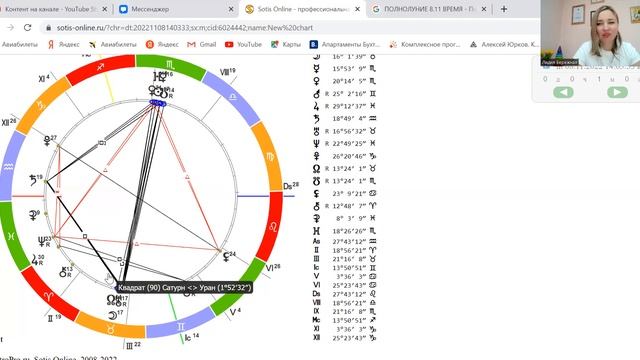Image resolution: width=640 pixels, height=360 pixels.
Task: Click the Chiron glyph marked 13 in chart
Action: click(63, 273)
